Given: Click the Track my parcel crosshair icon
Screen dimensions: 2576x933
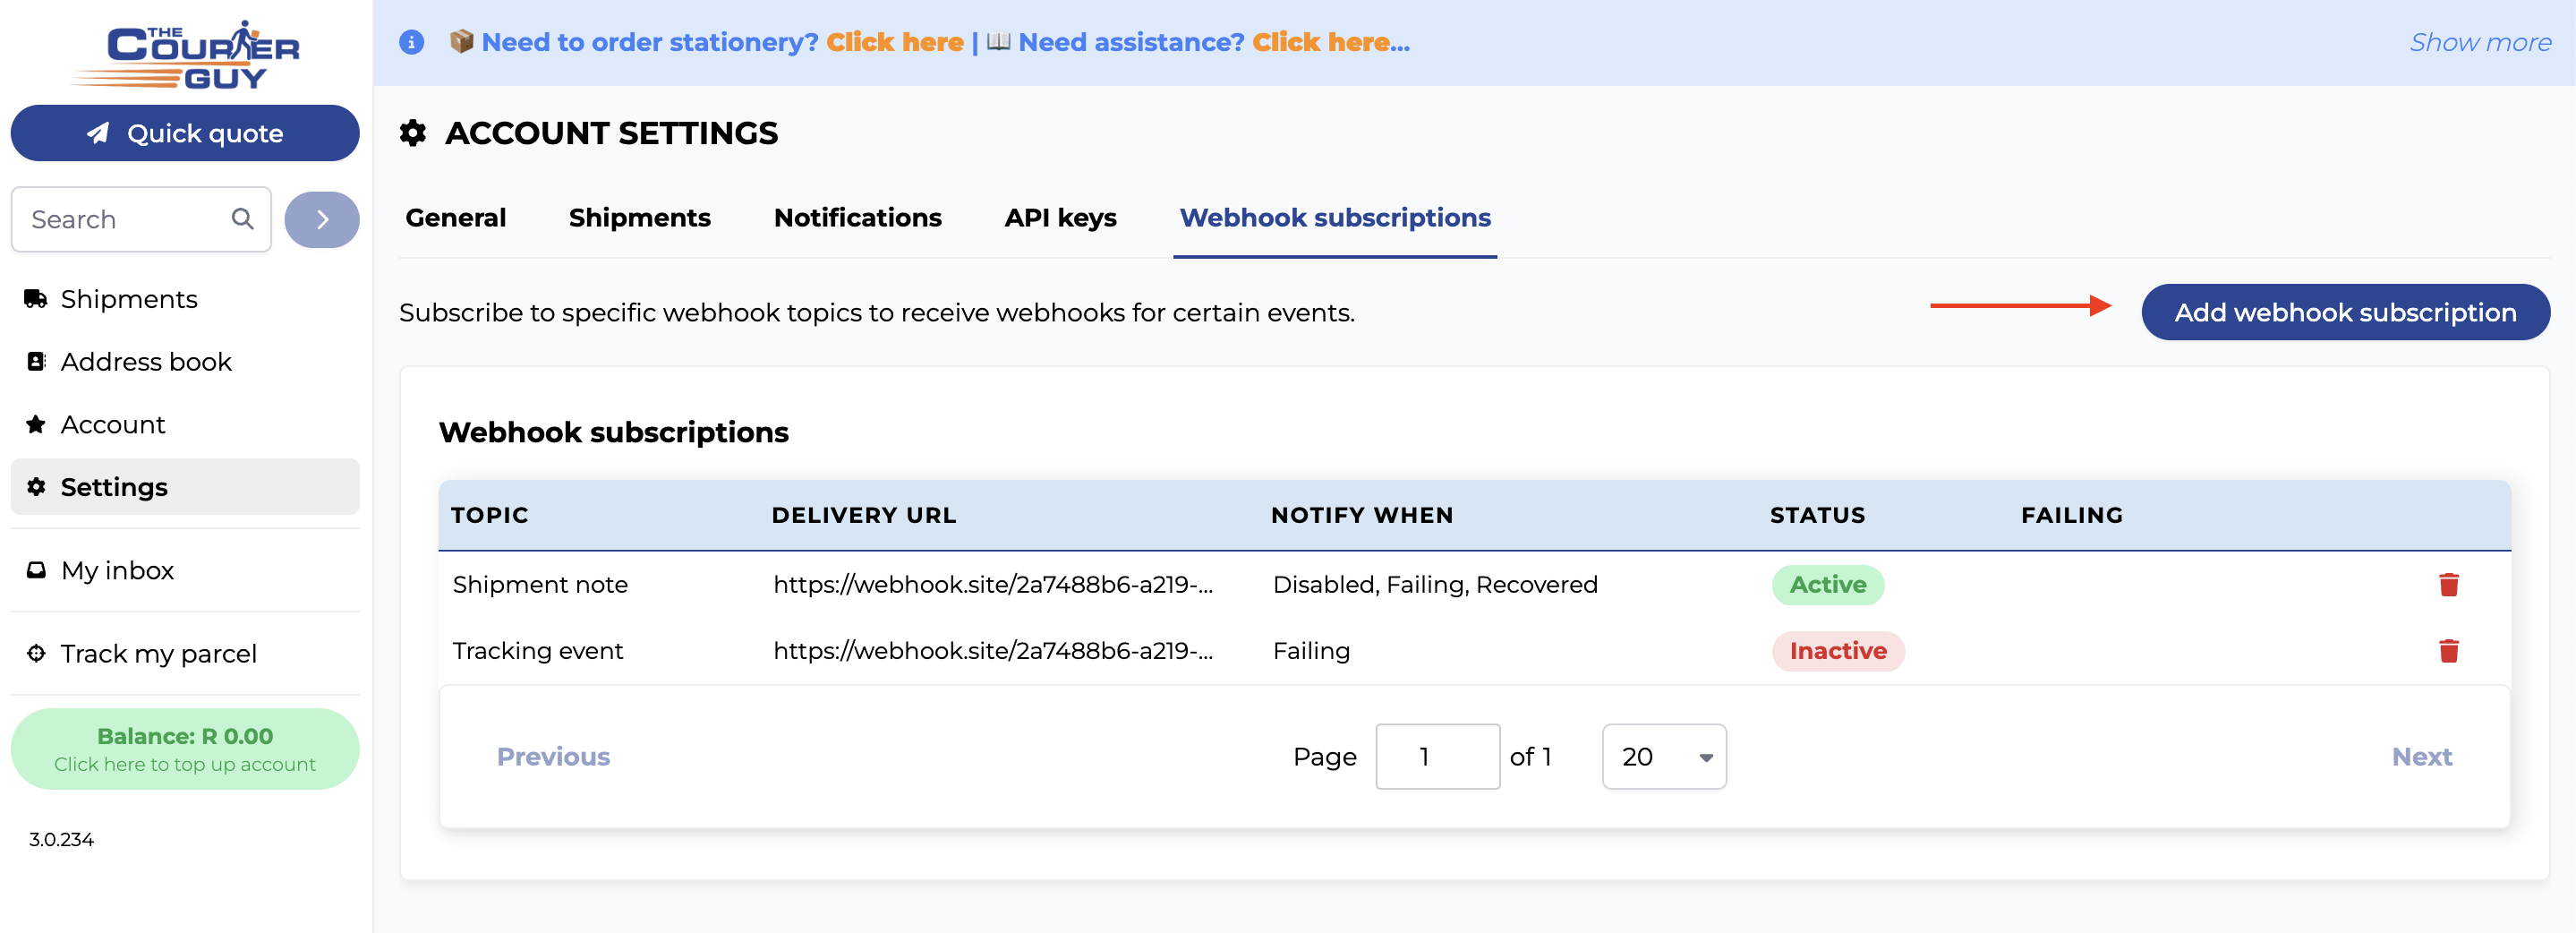Looking at the screenshot, I should point(36,653).
